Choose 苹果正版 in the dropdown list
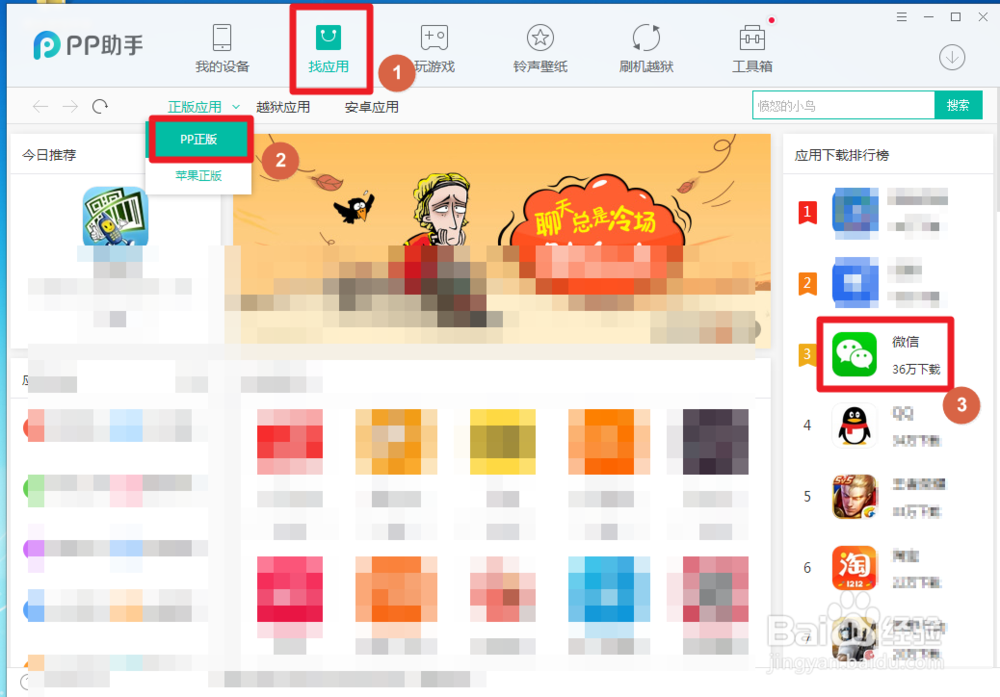1000x697 pixels. pos(198,176)
